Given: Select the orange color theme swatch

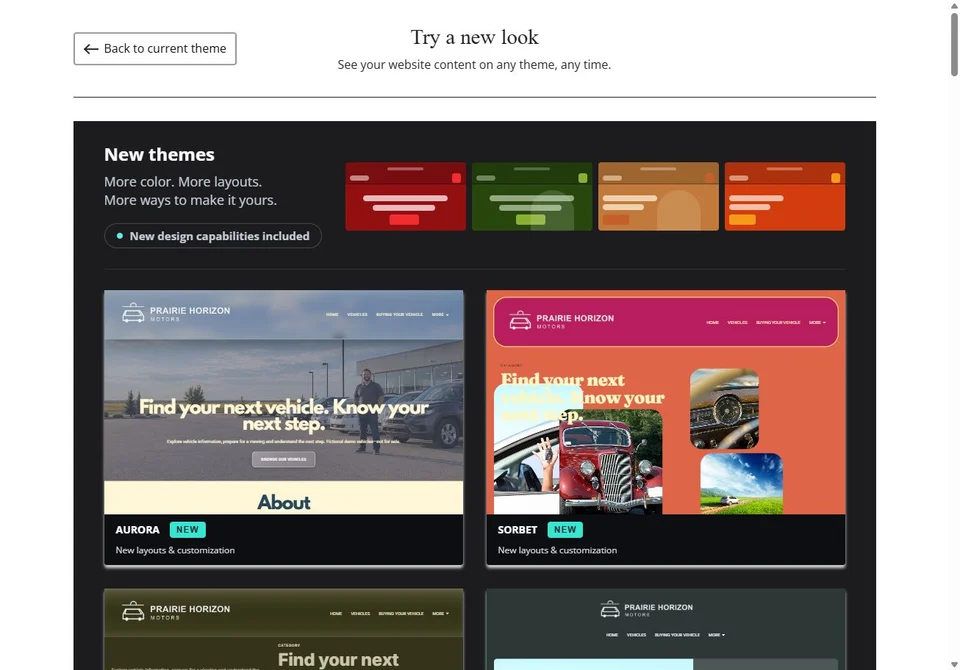Looking at the screenshot, I should click(x=785, y=197).
